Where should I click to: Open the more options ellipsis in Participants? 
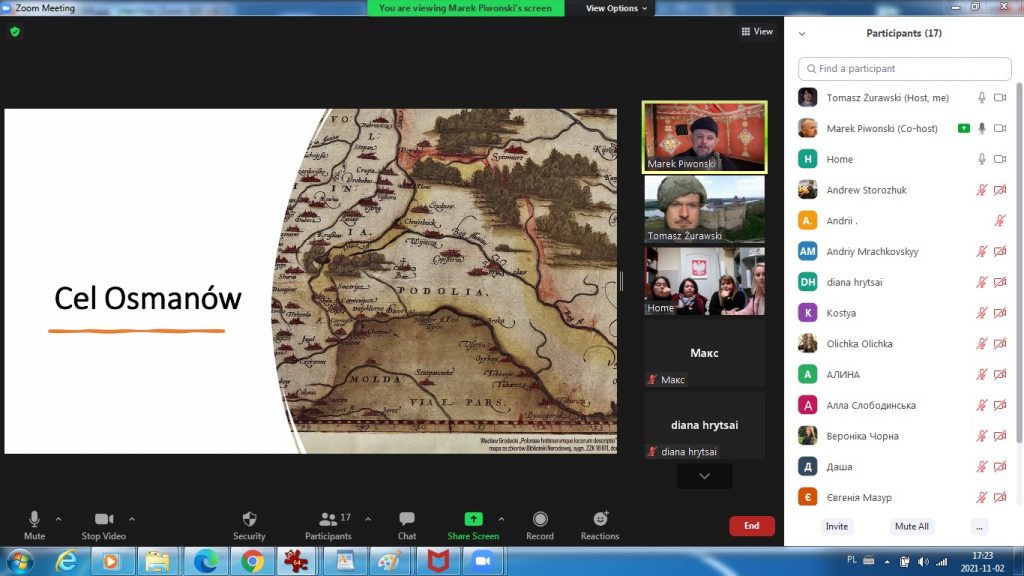[979, 526]
